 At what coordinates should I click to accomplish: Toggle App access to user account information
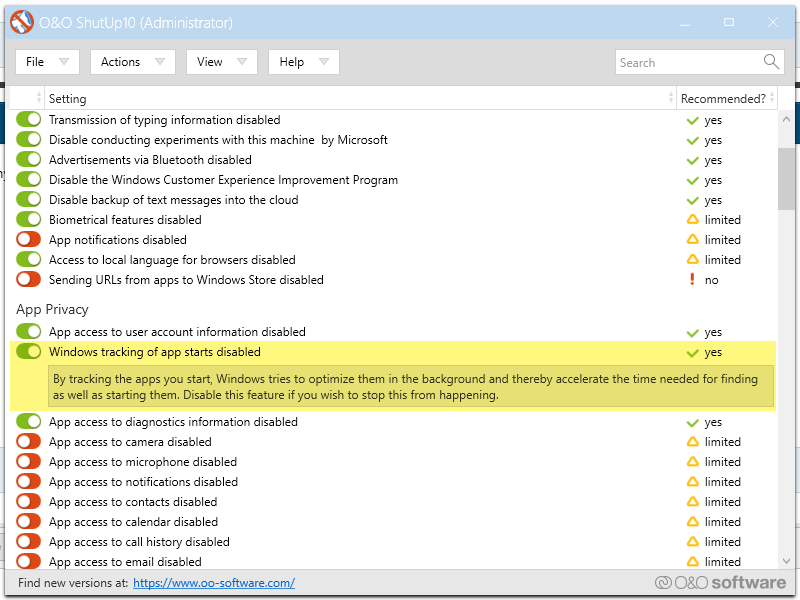click(x=29, y=332)
